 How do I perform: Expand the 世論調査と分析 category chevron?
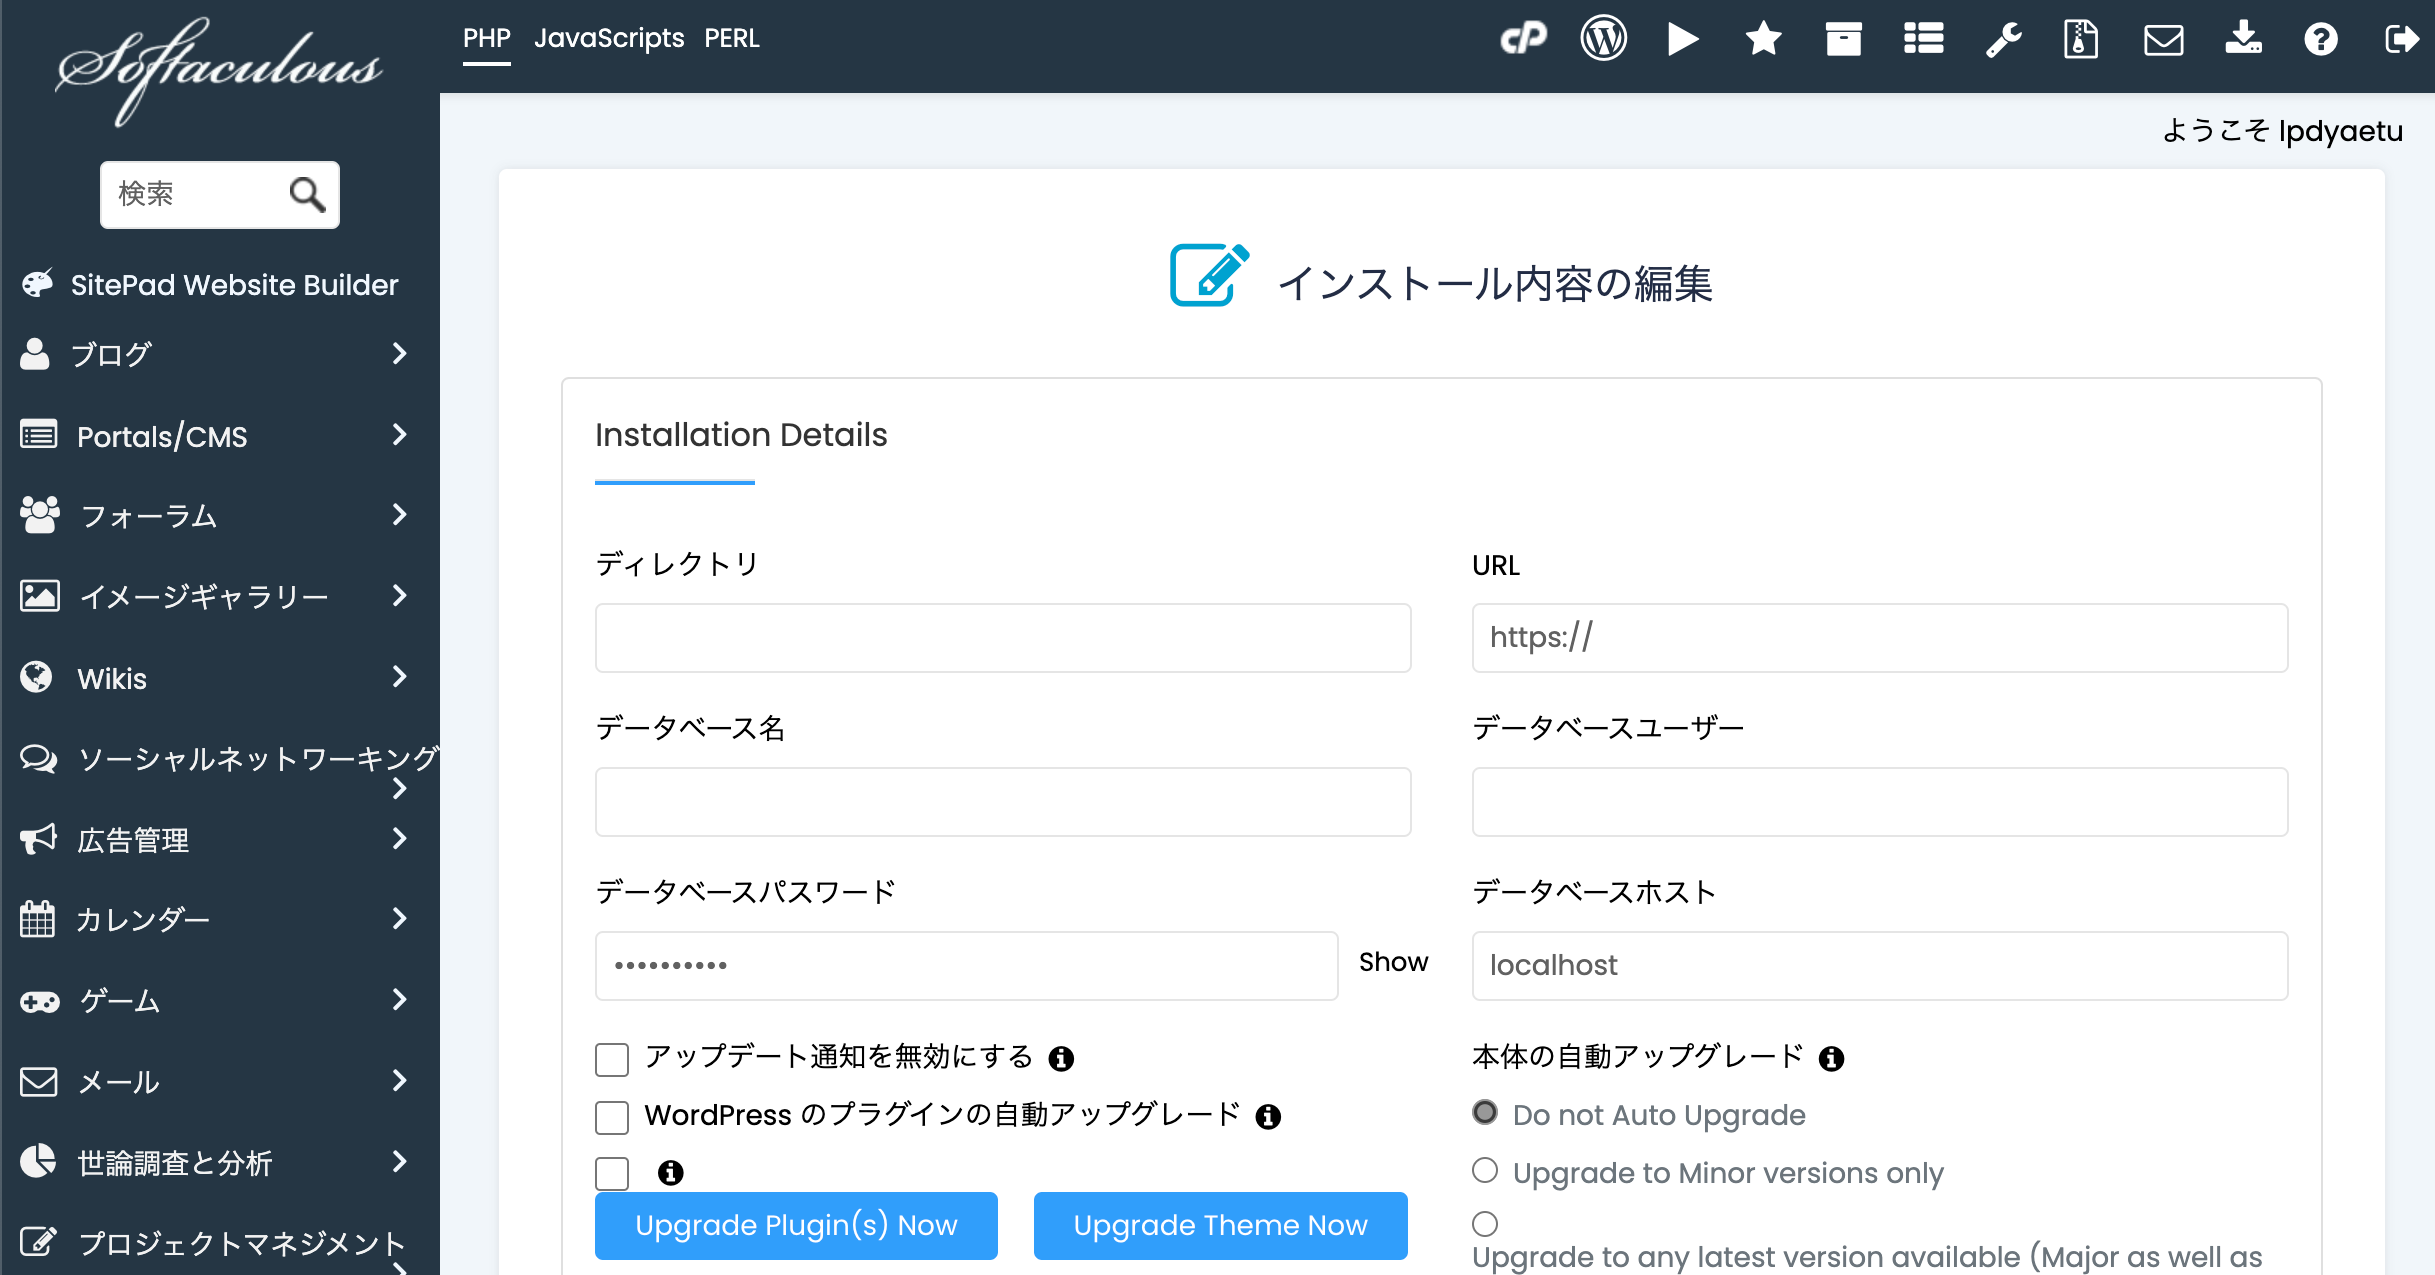(399, 1161)
